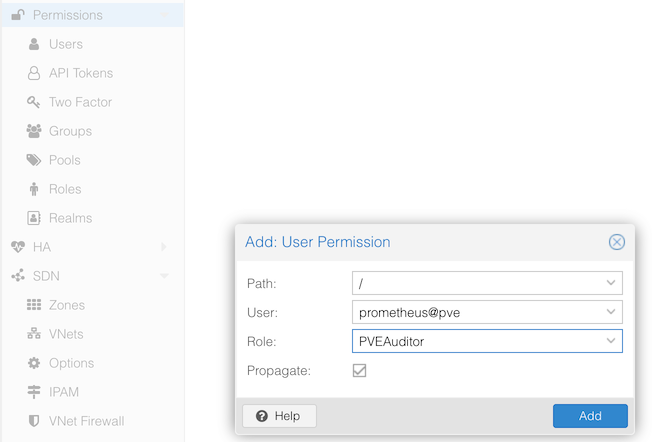The height and width of the screenshot is (442, 652).
Task: Open the User dropdown arrow
Action: pos(611,312)
